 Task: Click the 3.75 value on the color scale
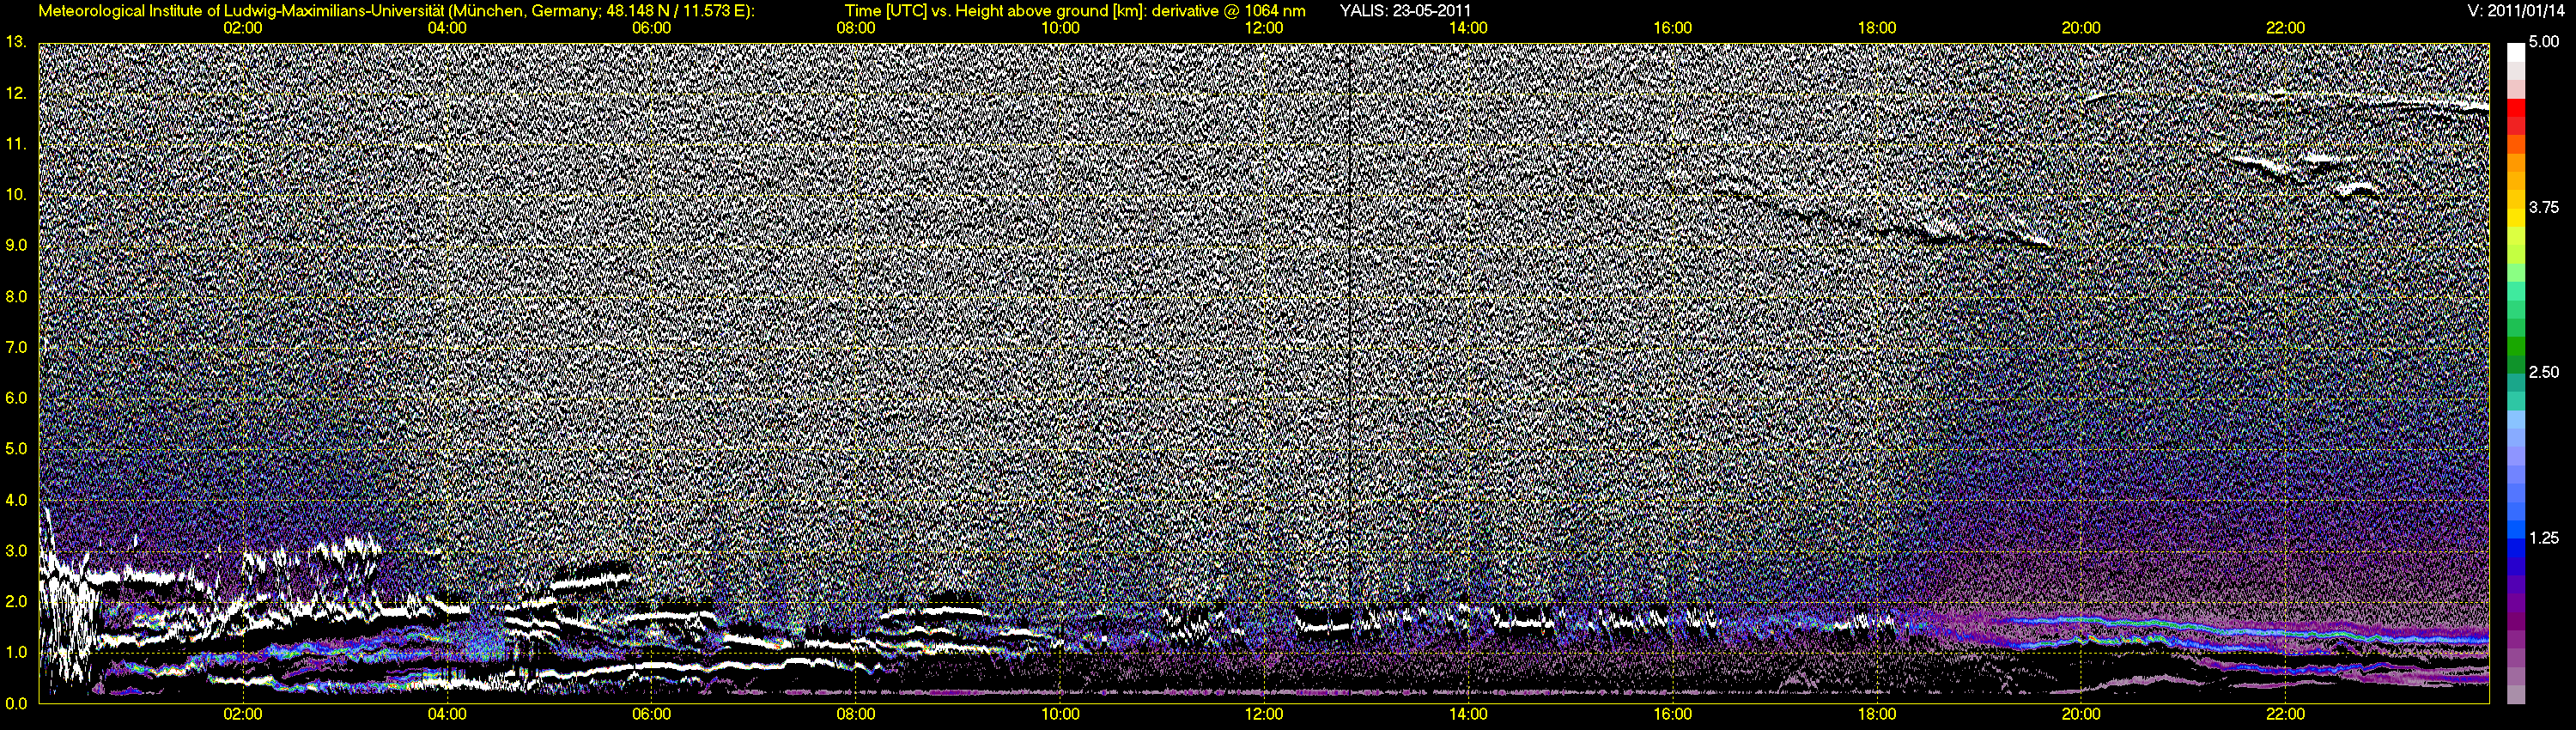pos(2543,207)
